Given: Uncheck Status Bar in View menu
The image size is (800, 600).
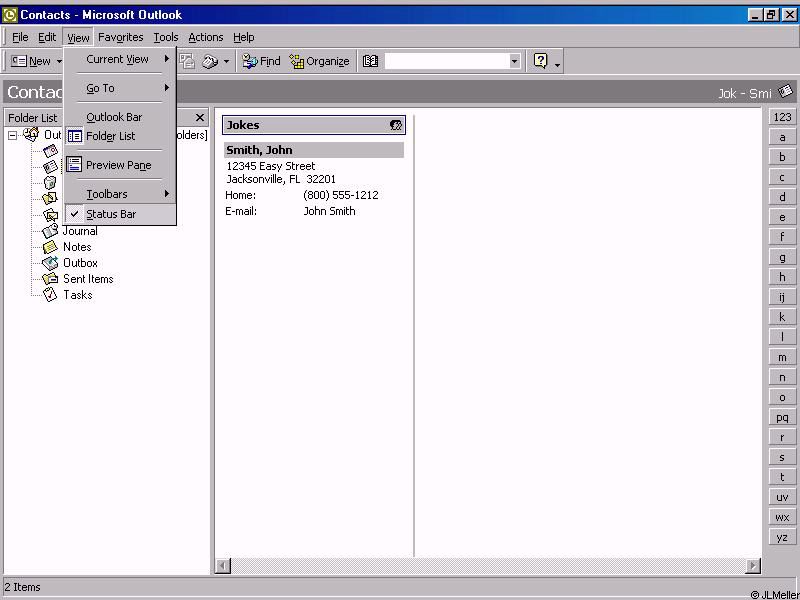Looking at the screenshot, I should [x=120, y=214].
